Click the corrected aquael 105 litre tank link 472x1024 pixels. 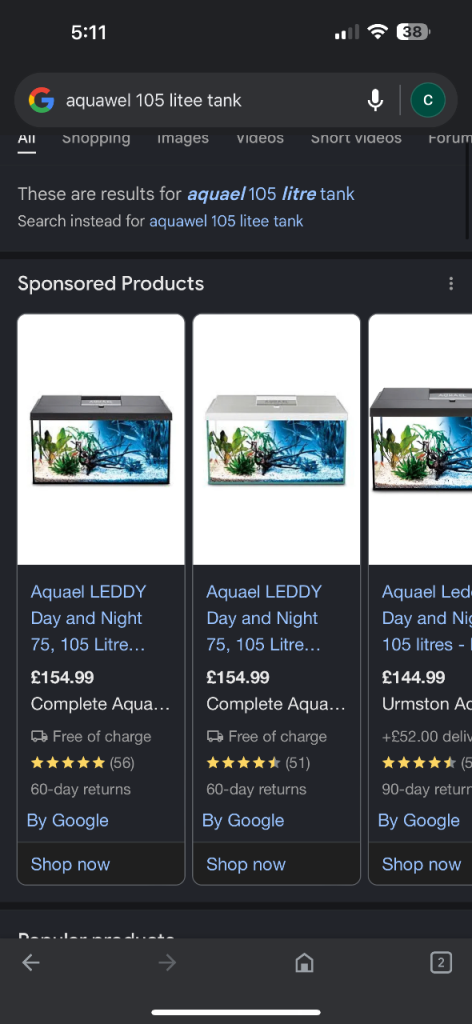271,194
